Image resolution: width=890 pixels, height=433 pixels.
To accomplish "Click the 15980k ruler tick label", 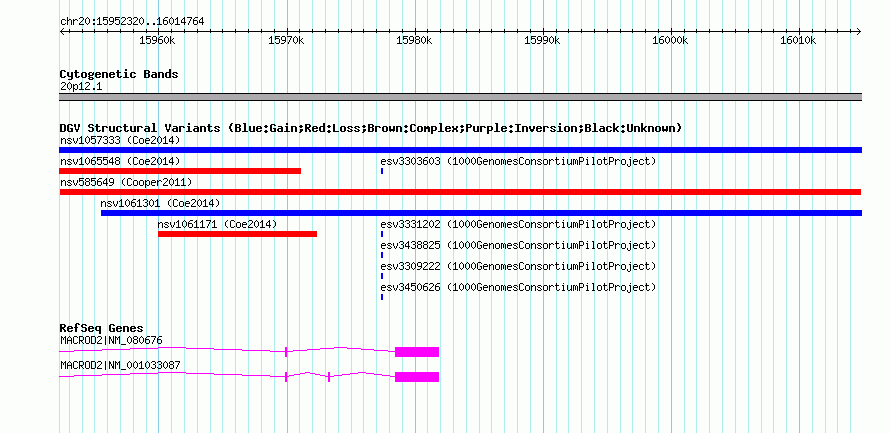I will click(x=414, y=40).
